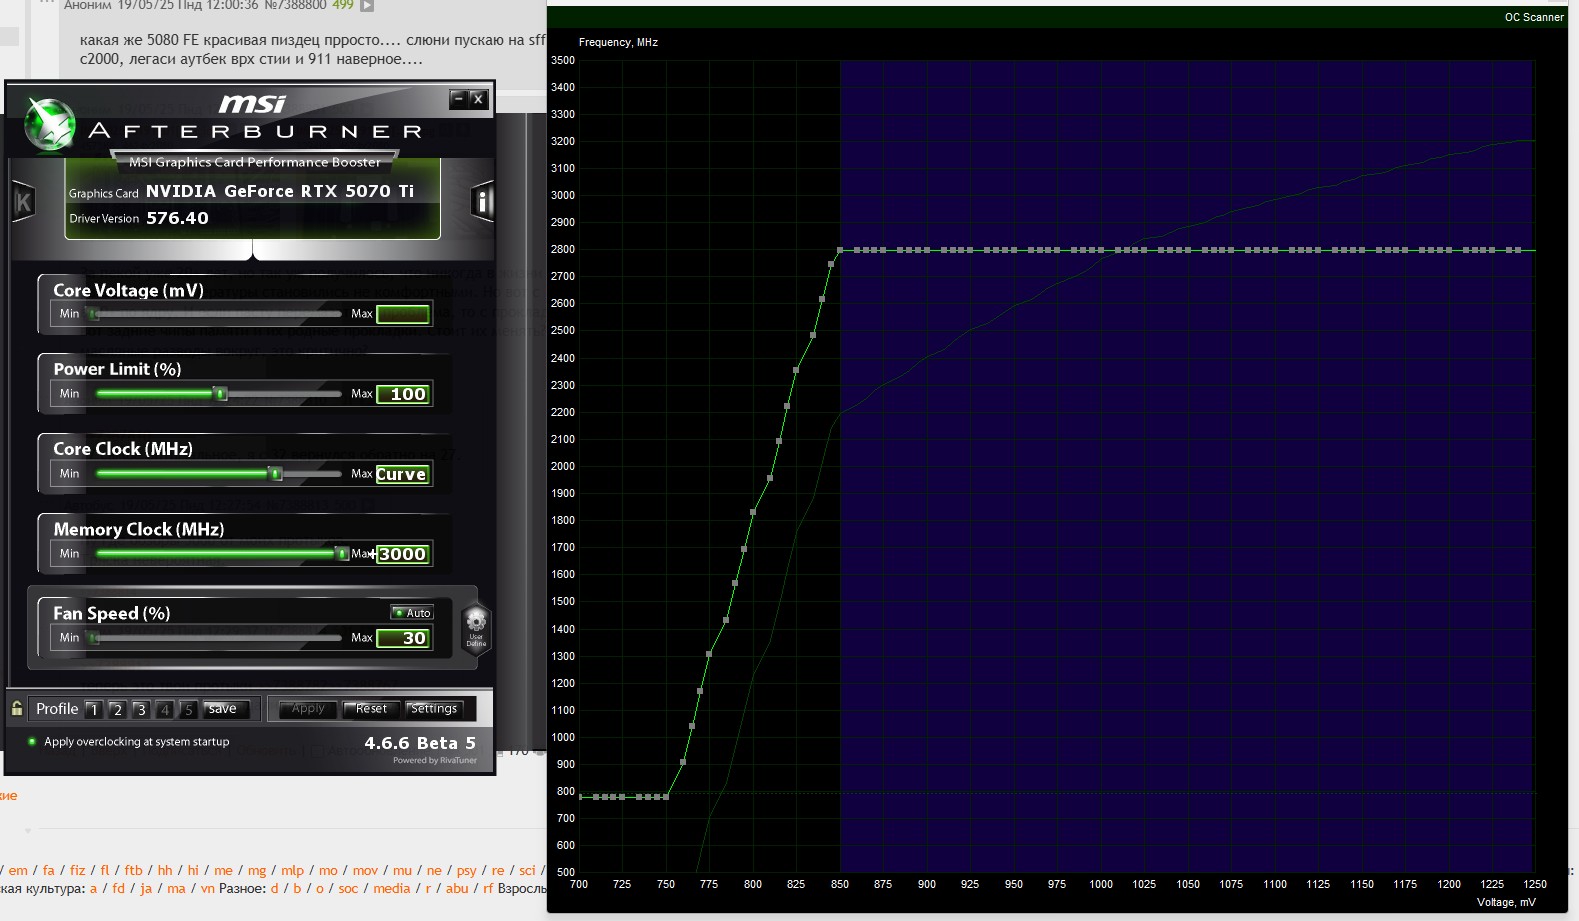Toggle the profile lock padlock icon
Image resolution: width=1579 pixels, height=921 pixels.
pyautogui.click(x=17, y=709)
